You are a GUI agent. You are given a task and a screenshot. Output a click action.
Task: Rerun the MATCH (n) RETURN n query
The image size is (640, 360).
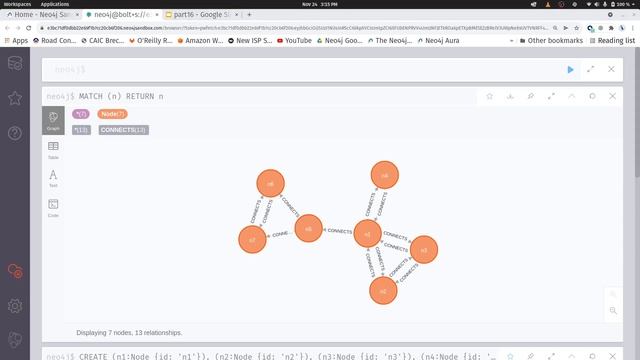click(x=592, y=96)
